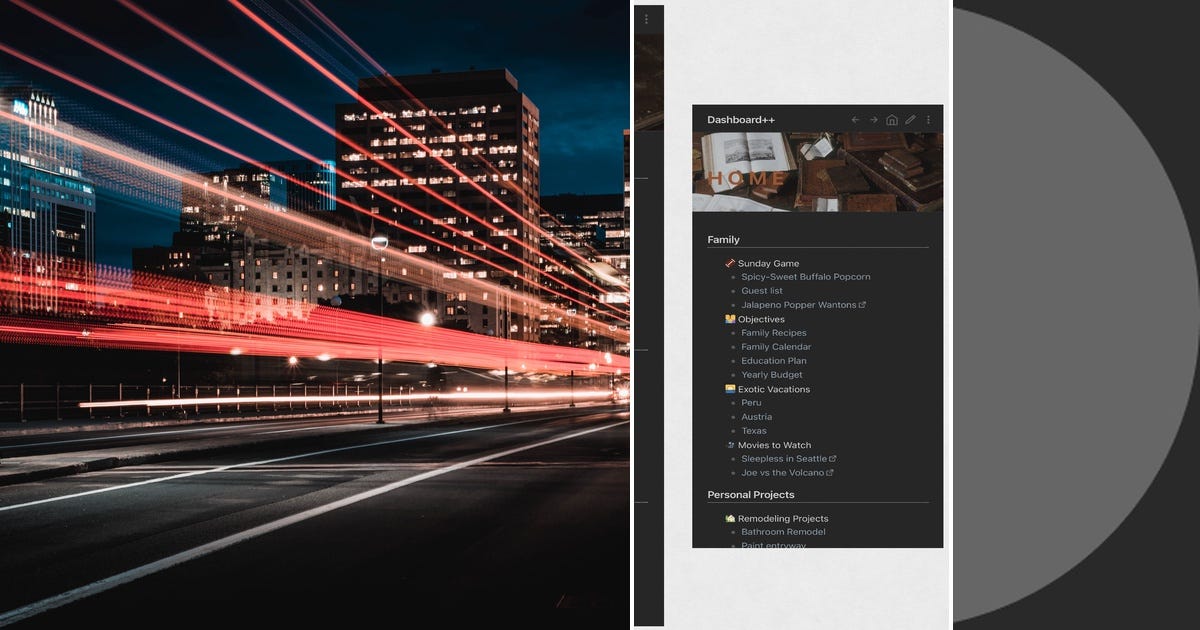Click the external link icon after Joe vs the Volcano
The image size is (1200, 630).
(828, 472)
